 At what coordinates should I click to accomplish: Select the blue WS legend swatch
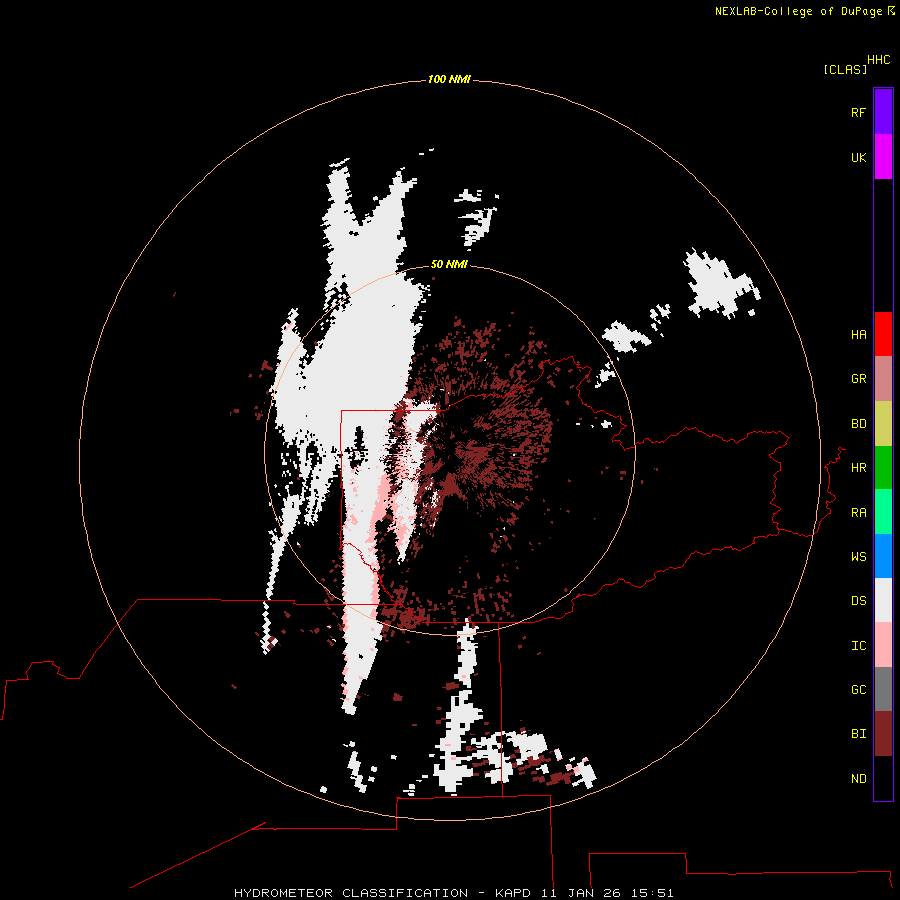point(883,556)
